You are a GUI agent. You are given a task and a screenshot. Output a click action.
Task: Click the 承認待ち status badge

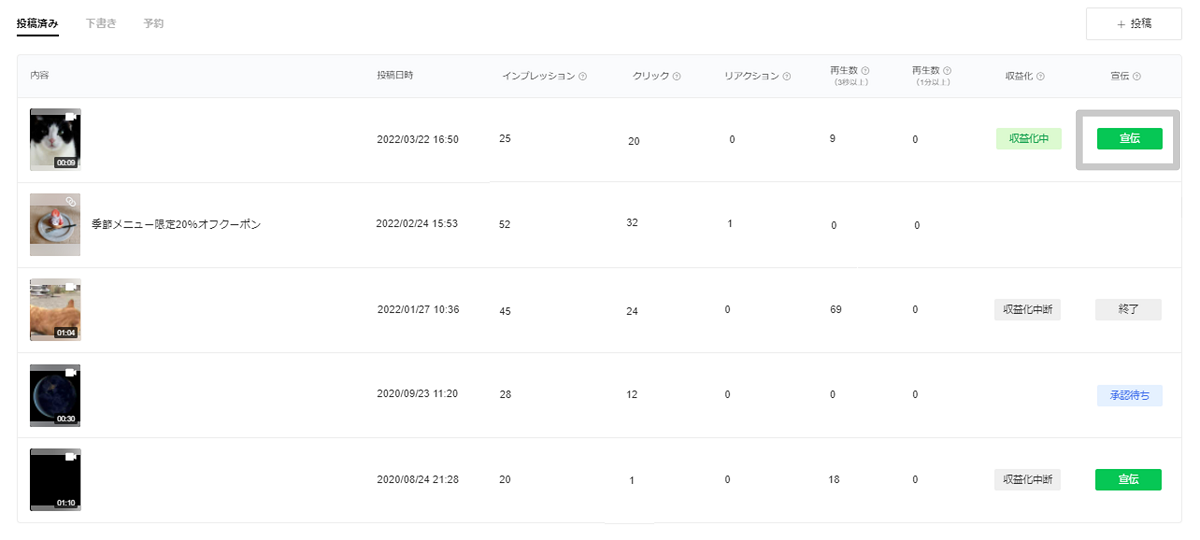(x=1129, y=395)
